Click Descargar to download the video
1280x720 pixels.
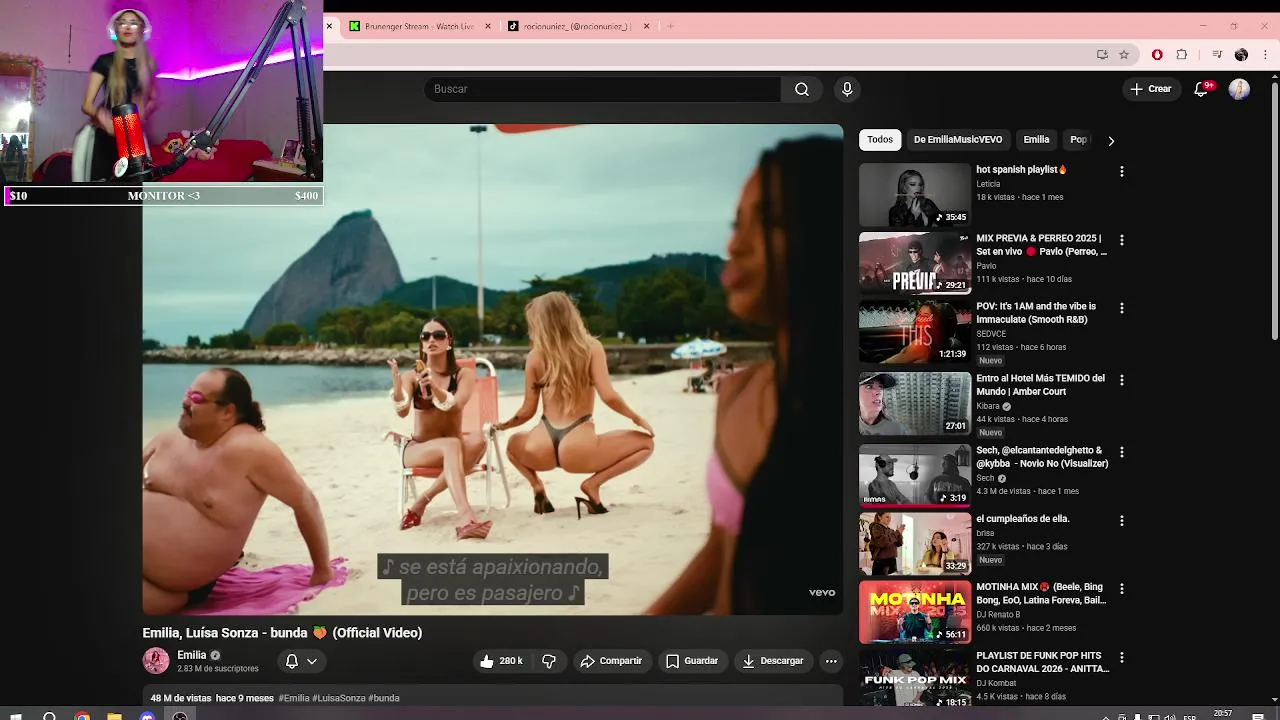[772, 661]
